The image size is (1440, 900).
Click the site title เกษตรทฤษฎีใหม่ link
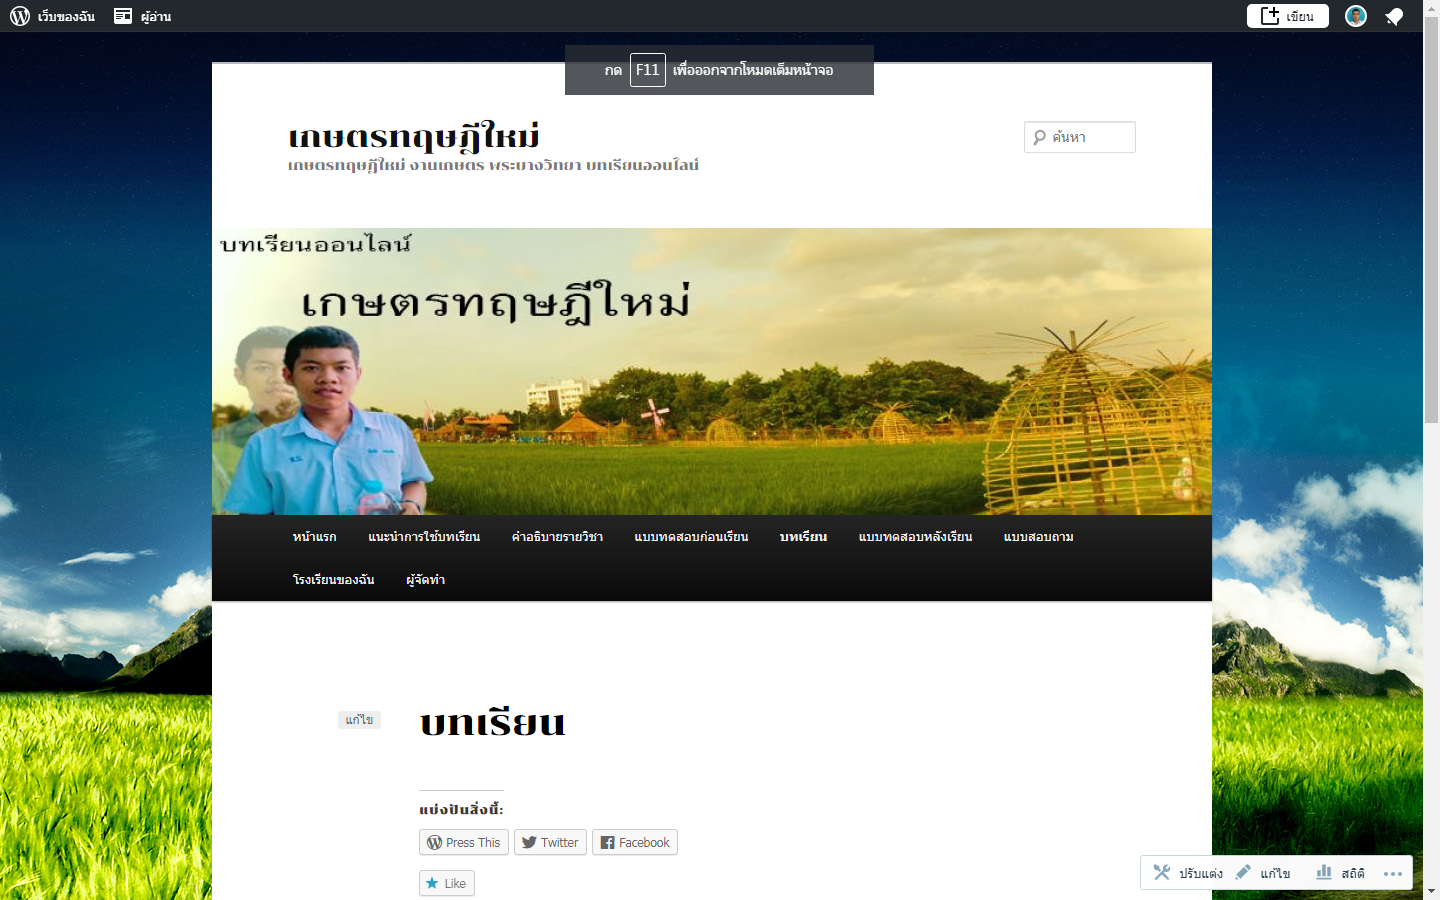pos(414,136)
